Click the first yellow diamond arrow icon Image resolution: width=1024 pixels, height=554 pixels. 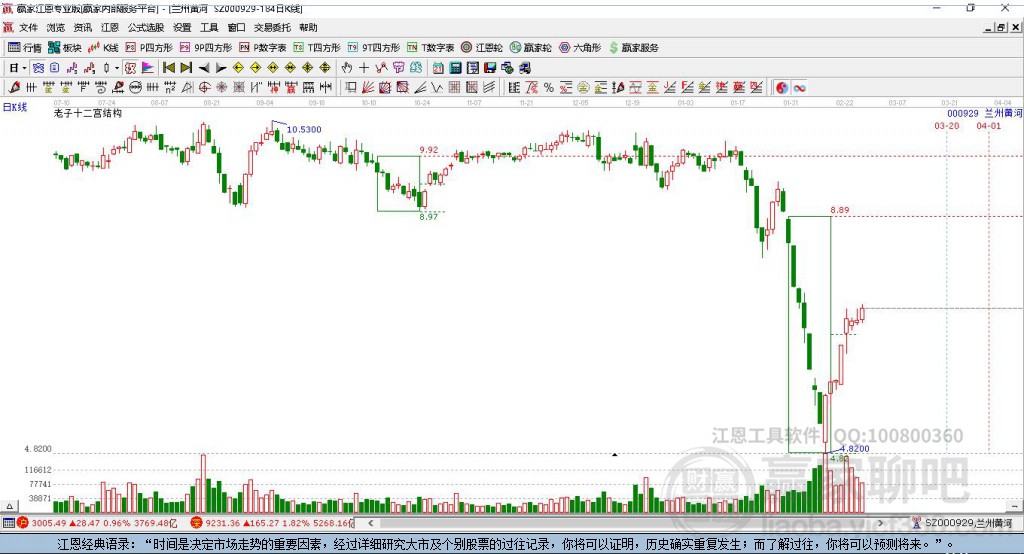pos(238,68)
